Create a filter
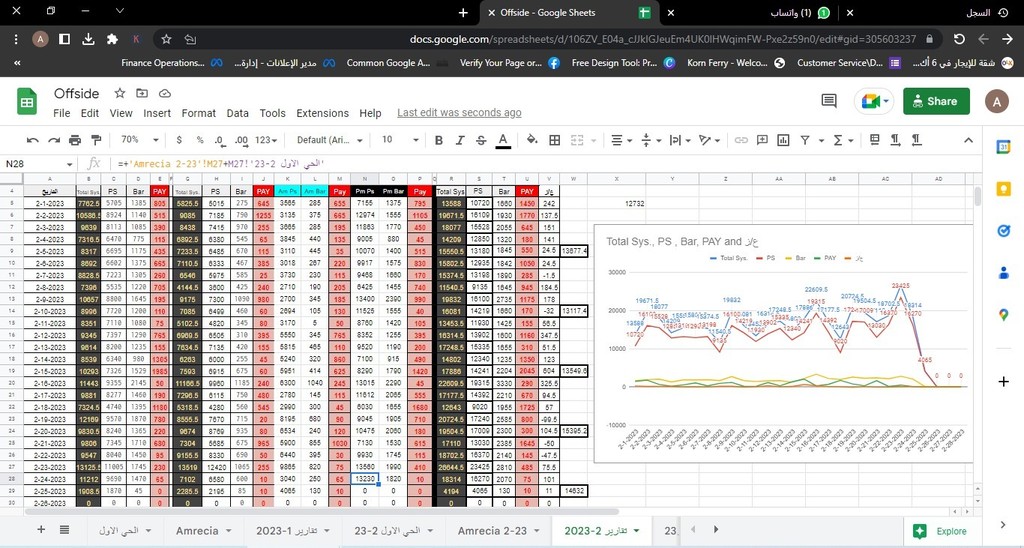Viewport: 1024px width, 548px height. coord(805,140)
